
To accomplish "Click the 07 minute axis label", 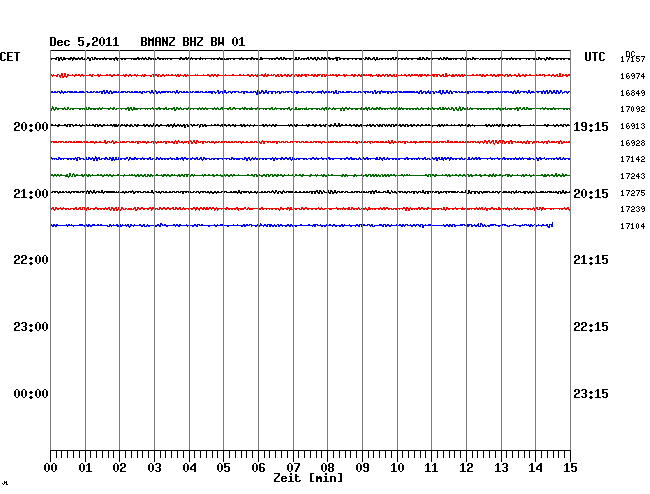I will [x=293, y=468].
